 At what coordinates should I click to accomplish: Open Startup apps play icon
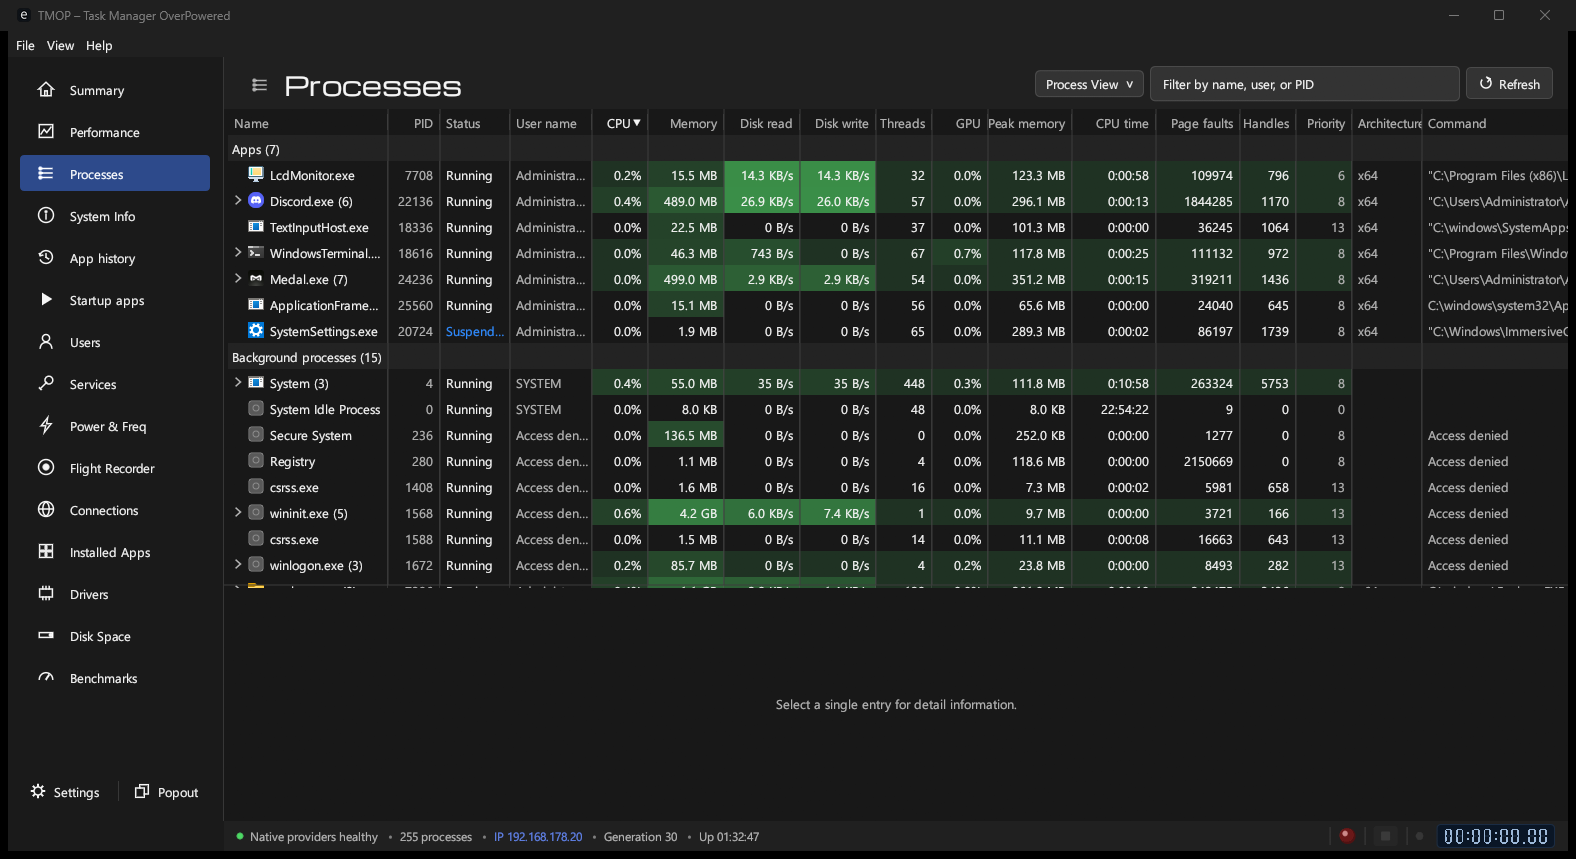46,300
